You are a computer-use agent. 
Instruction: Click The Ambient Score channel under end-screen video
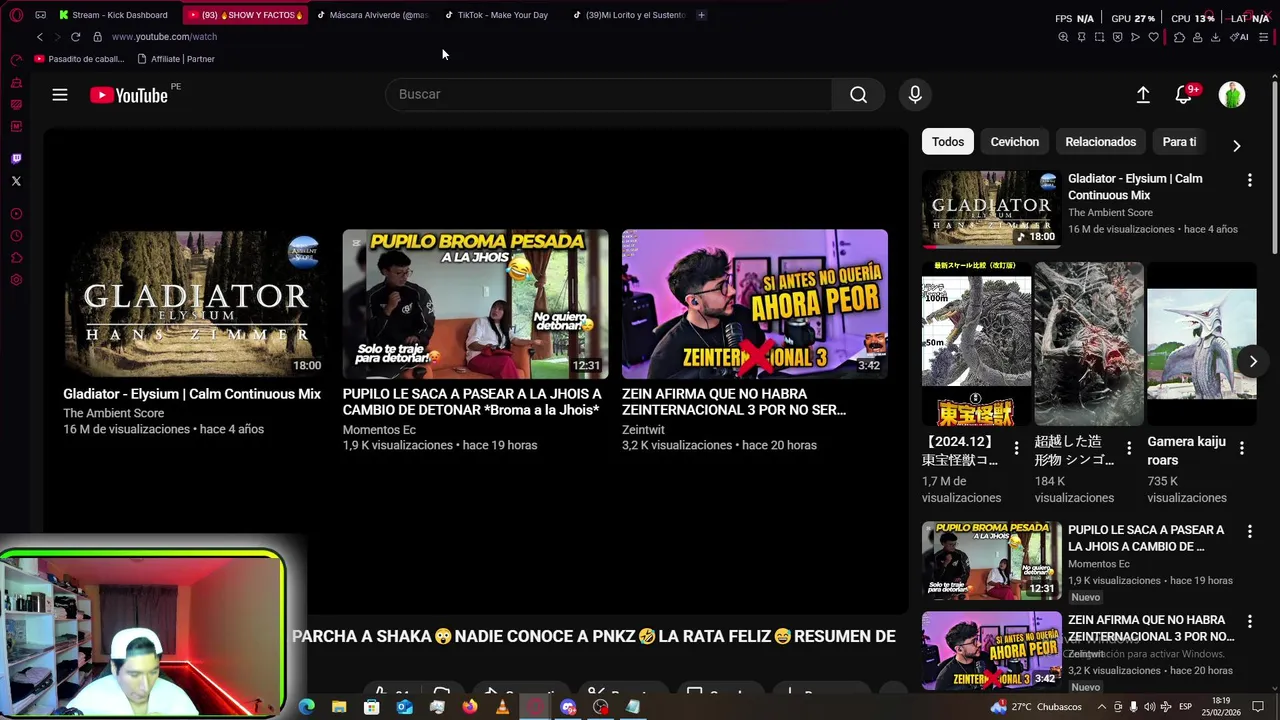click(x=113, y=413)
